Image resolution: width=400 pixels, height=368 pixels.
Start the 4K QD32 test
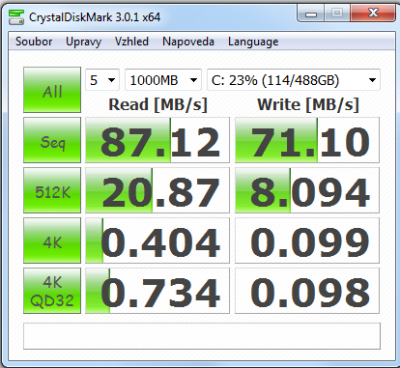click(x=52, y=291)
